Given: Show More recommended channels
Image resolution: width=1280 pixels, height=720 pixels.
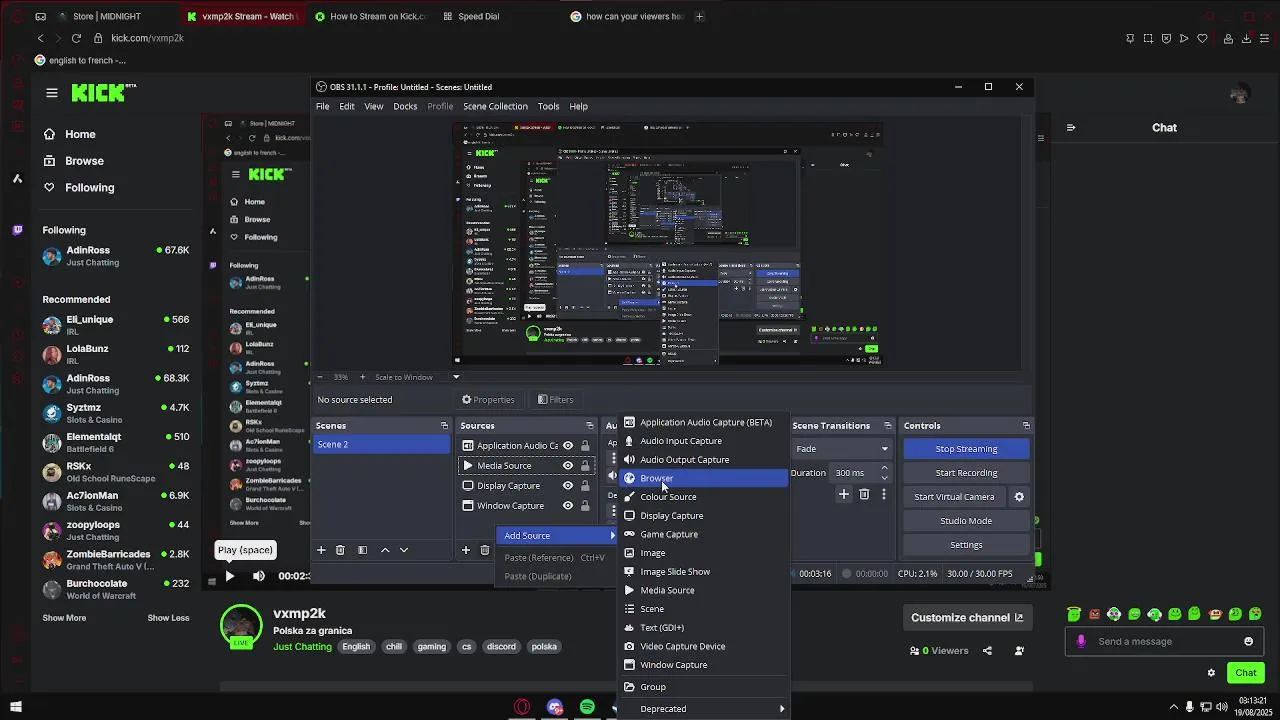Looking at the screenshot, I should tap(64, 618).
